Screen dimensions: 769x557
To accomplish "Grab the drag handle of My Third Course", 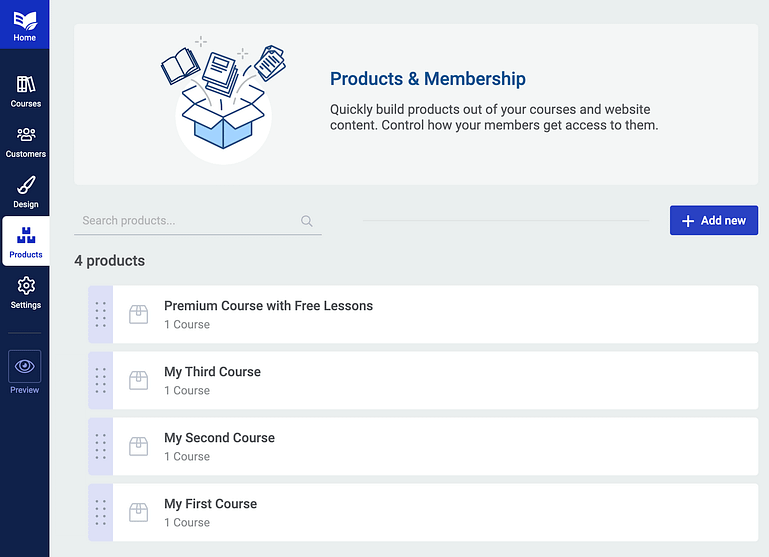I will tap(101, 380).
